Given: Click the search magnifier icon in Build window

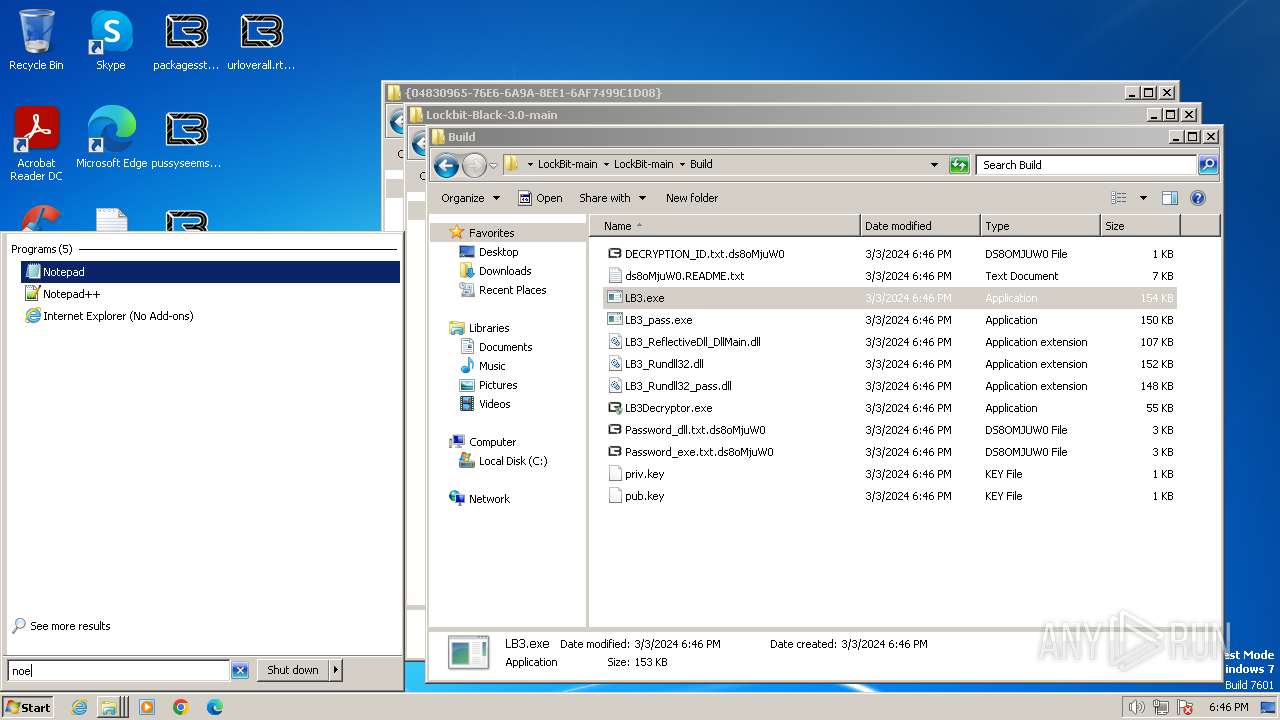Looking at the screenshot, I should 1208,165.
